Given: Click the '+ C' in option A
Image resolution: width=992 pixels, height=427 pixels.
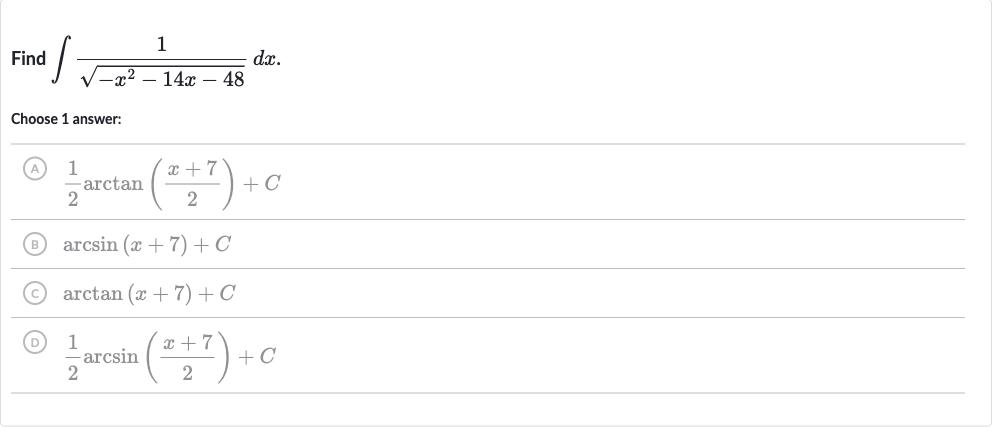Looking at the screenshot, I should coord(261,183).
